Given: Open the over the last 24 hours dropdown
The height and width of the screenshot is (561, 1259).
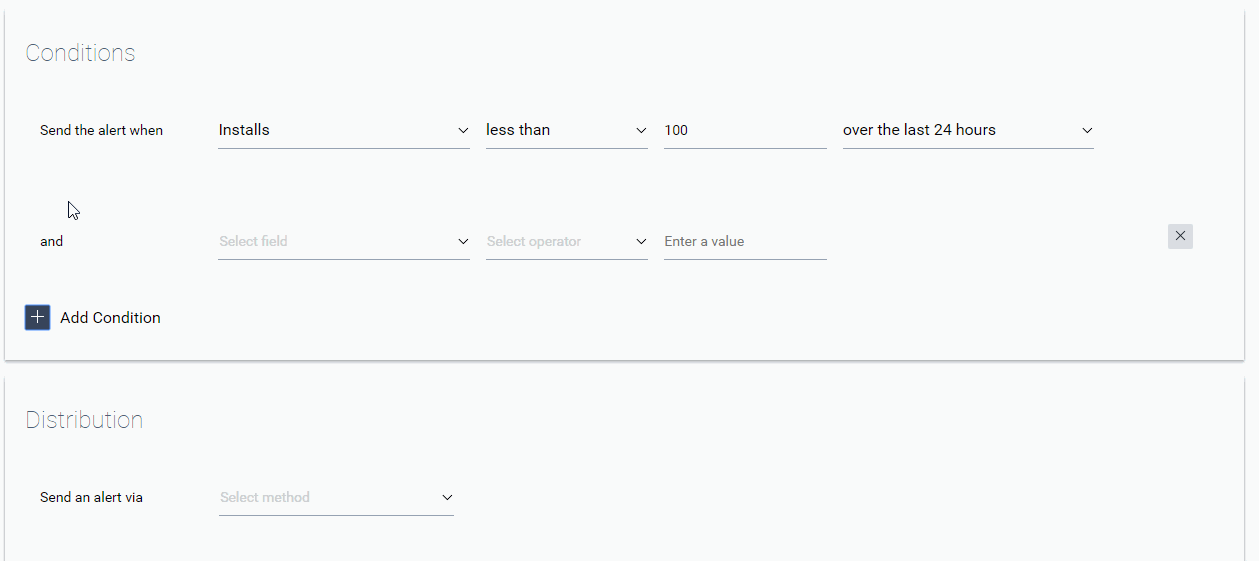Looking at the screenshot, I should point(968,130).
